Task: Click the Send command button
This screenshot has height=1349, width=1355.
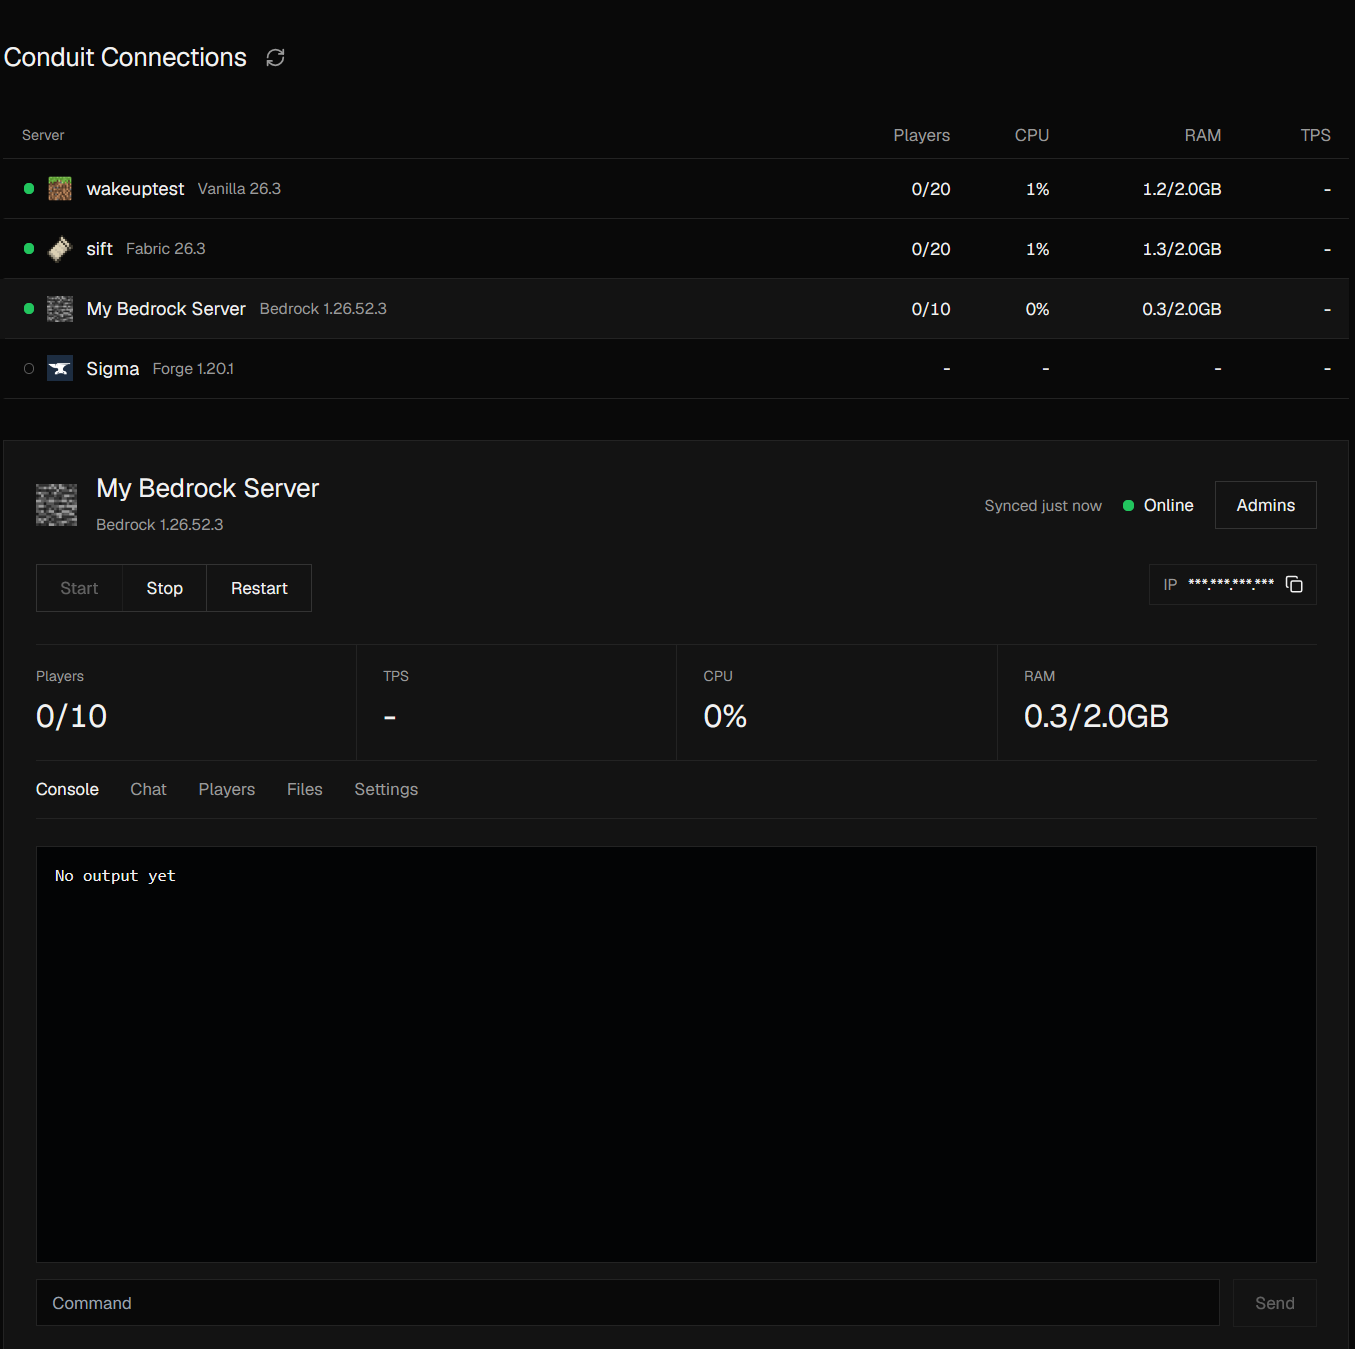Action: (1275, 1303)
